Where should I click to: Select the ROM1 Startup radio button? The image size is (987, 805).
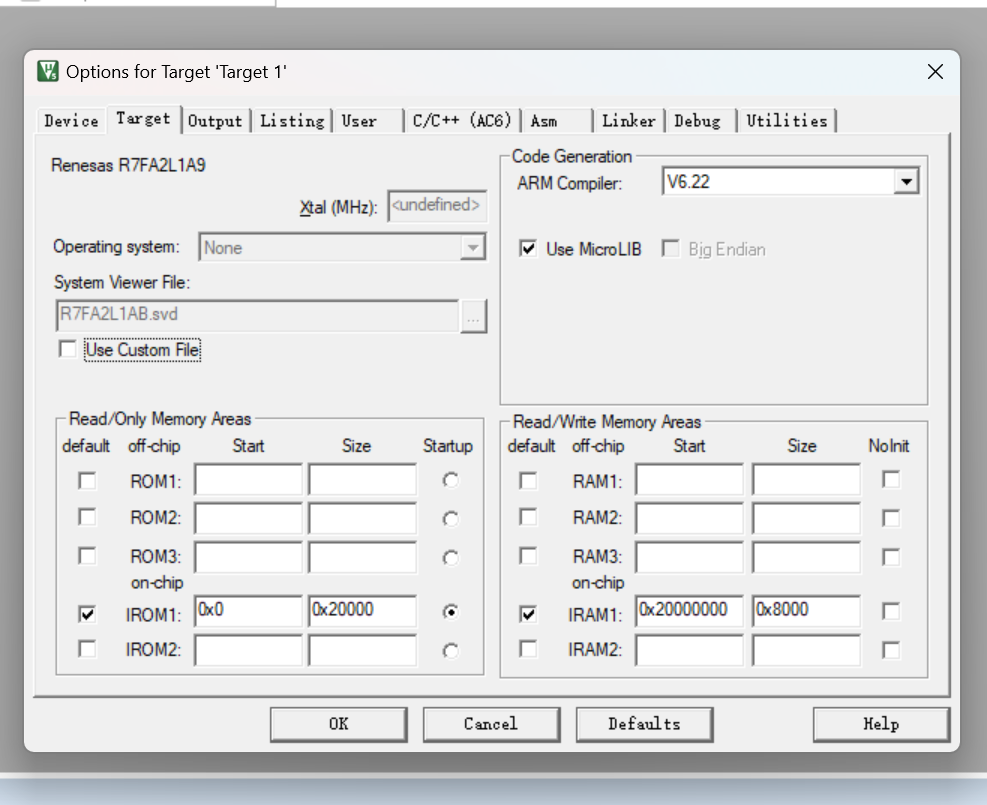point(450,481)
